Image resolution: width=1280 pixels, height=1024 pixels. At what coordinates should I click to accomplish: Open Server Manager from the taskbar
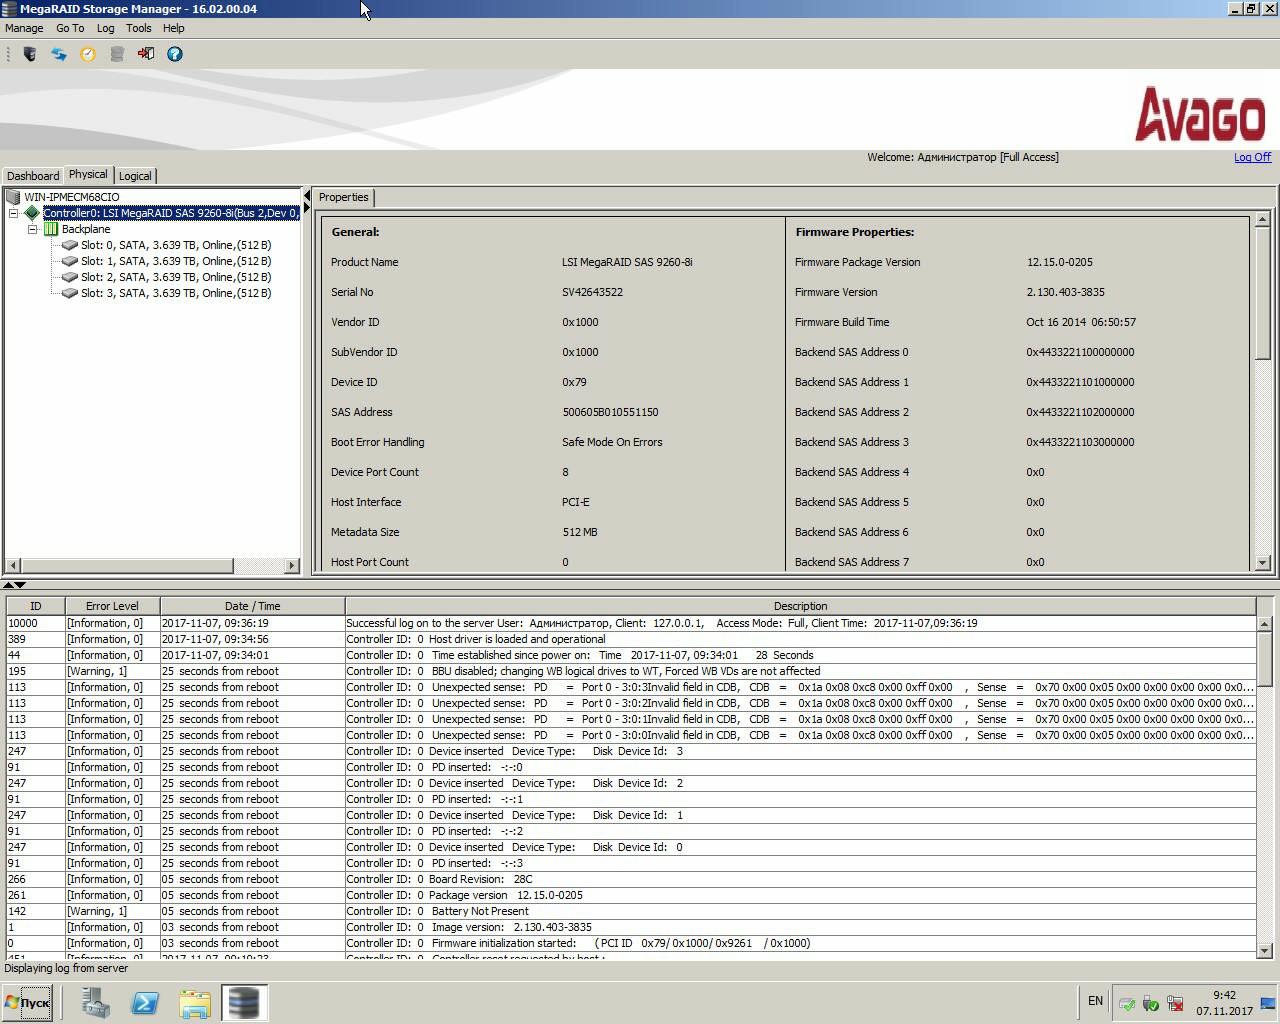tap(96, 1002)
